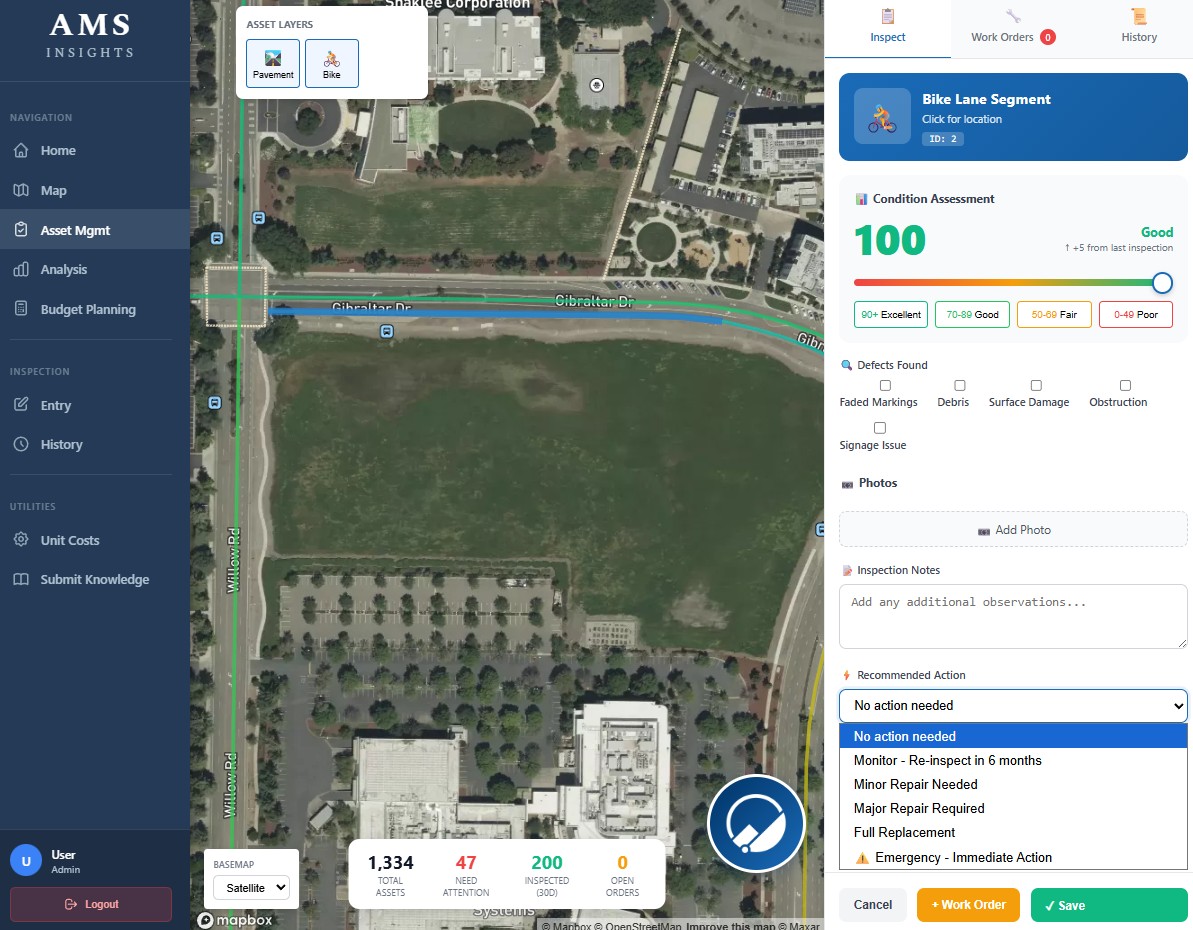Click the Recommended Action select box

pos(1013,705)
